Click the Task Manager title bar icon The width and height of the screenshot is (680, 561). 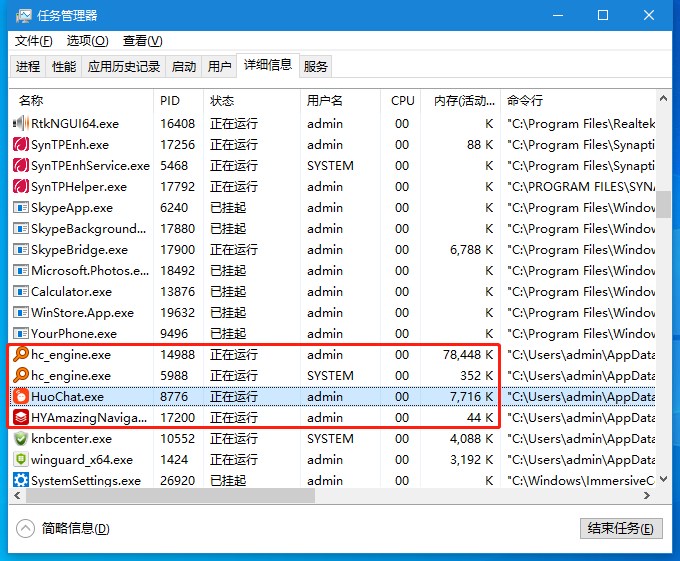pos(21,16)
